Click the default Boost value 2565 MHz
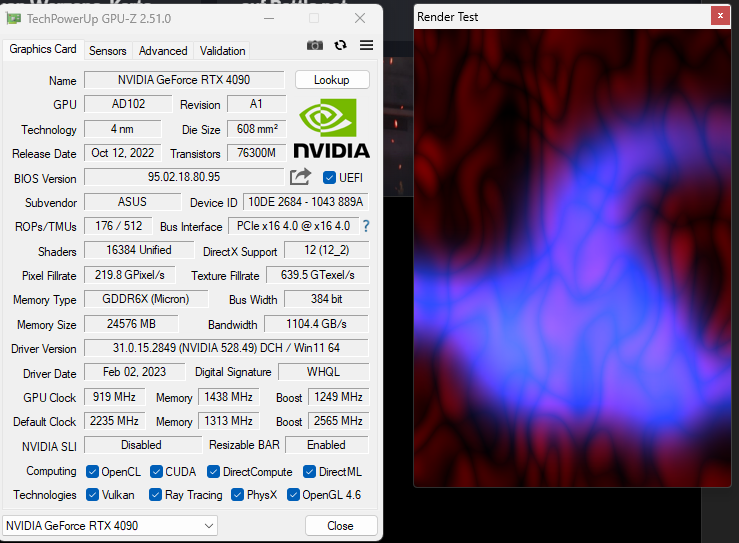Viewport: 739px width, 543px height. click(x=338, y=421)
